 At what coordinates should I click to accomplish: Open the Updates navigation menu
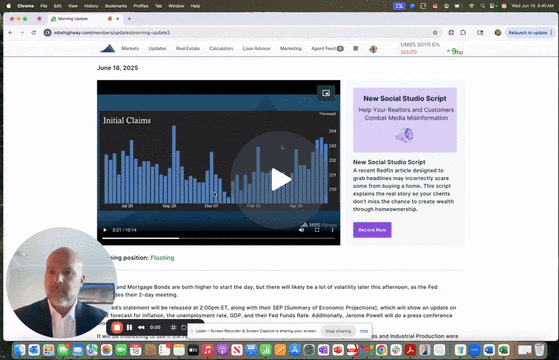coord(157,48)
